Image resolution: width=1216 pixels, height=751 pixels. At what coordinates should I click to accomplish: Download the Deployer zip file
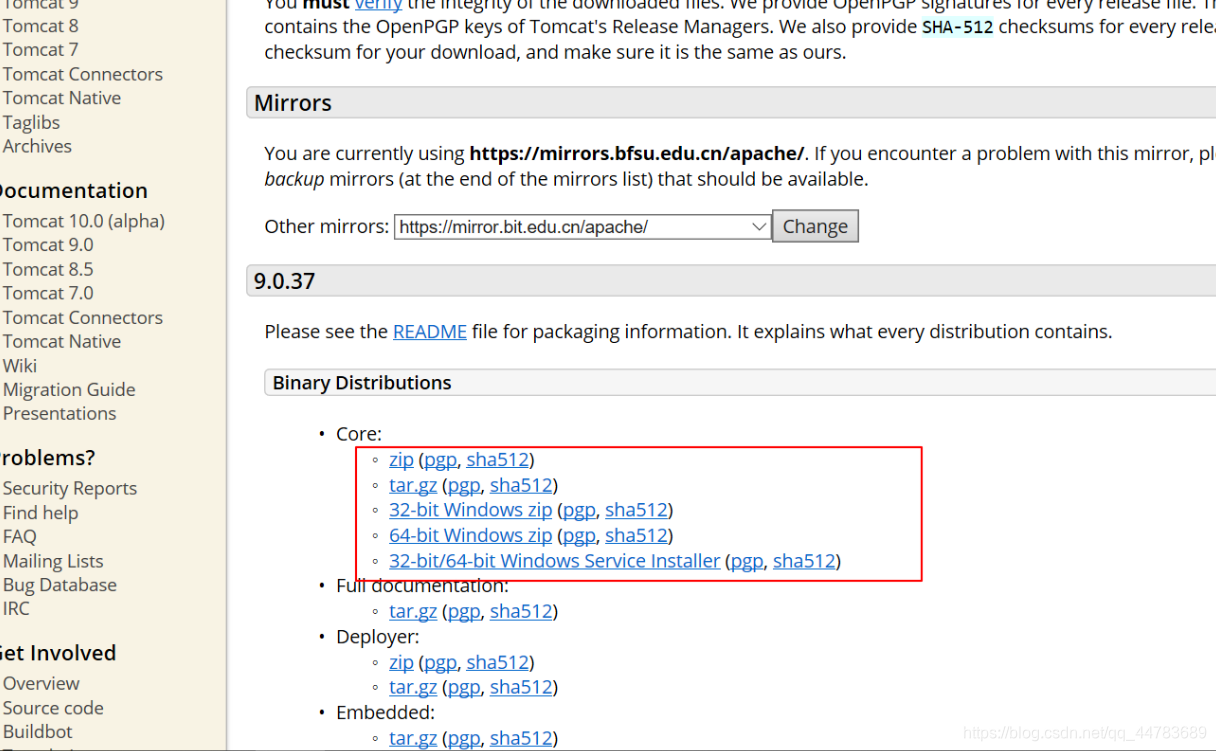(401, 662)
